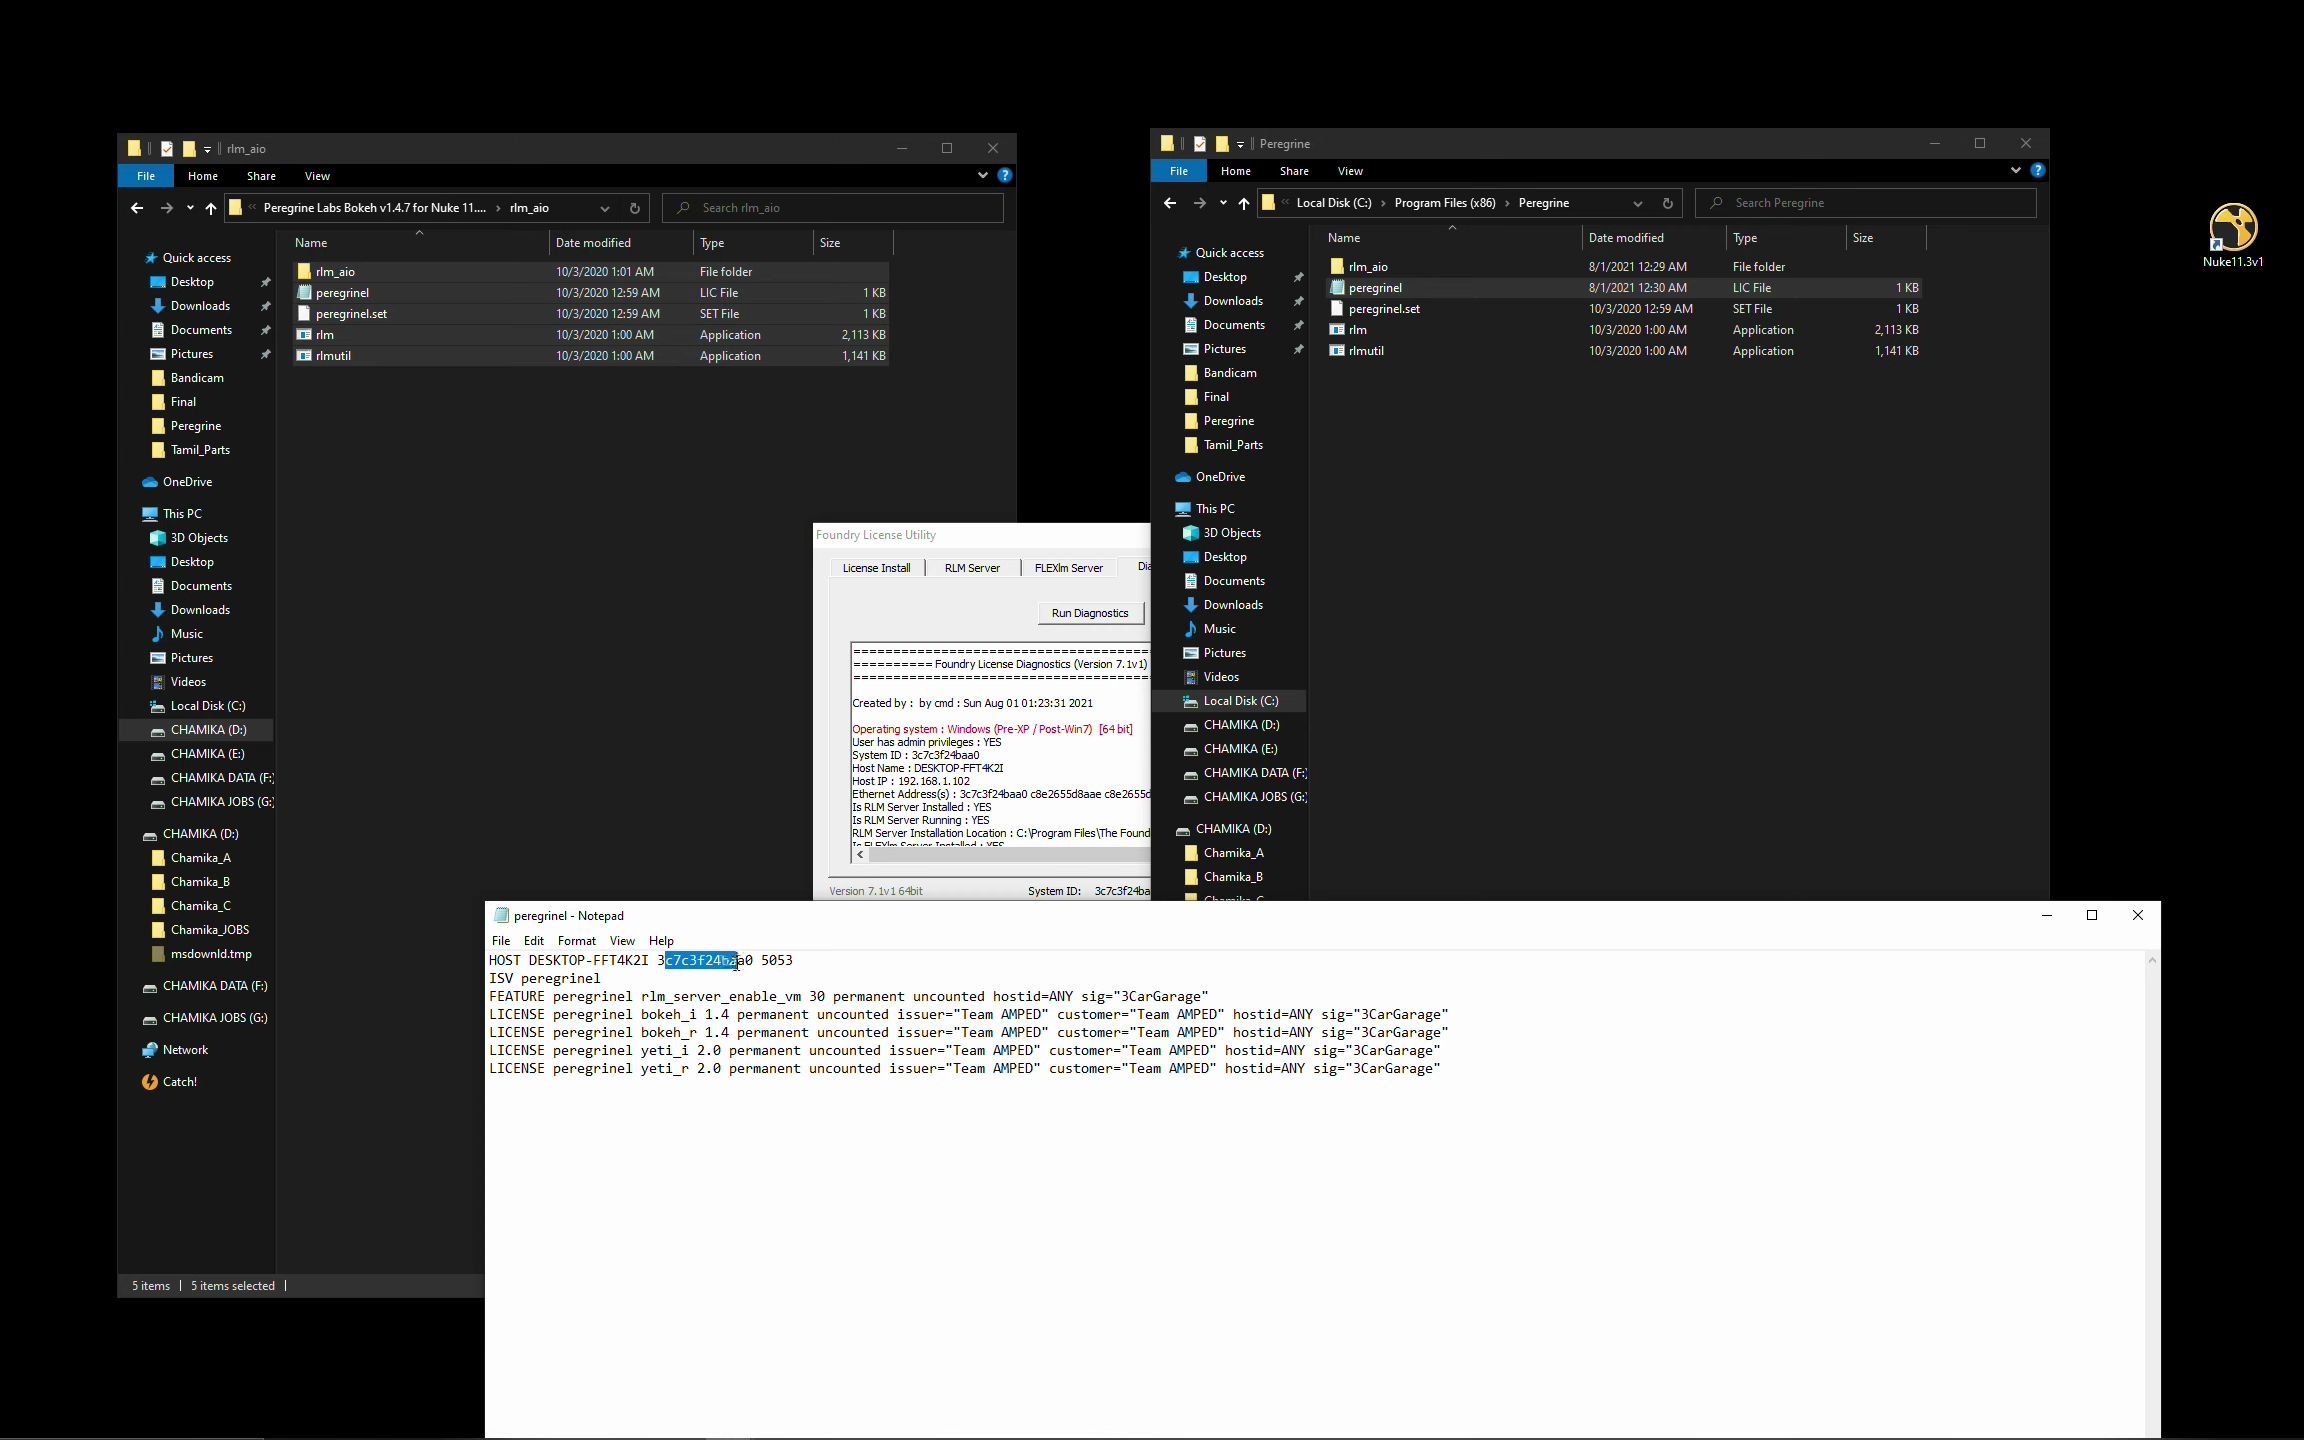Viewport: 2304px width, 1440px height.
Task: Sort by Date modified in rlm_aio window
Action: tap(620, 243)
